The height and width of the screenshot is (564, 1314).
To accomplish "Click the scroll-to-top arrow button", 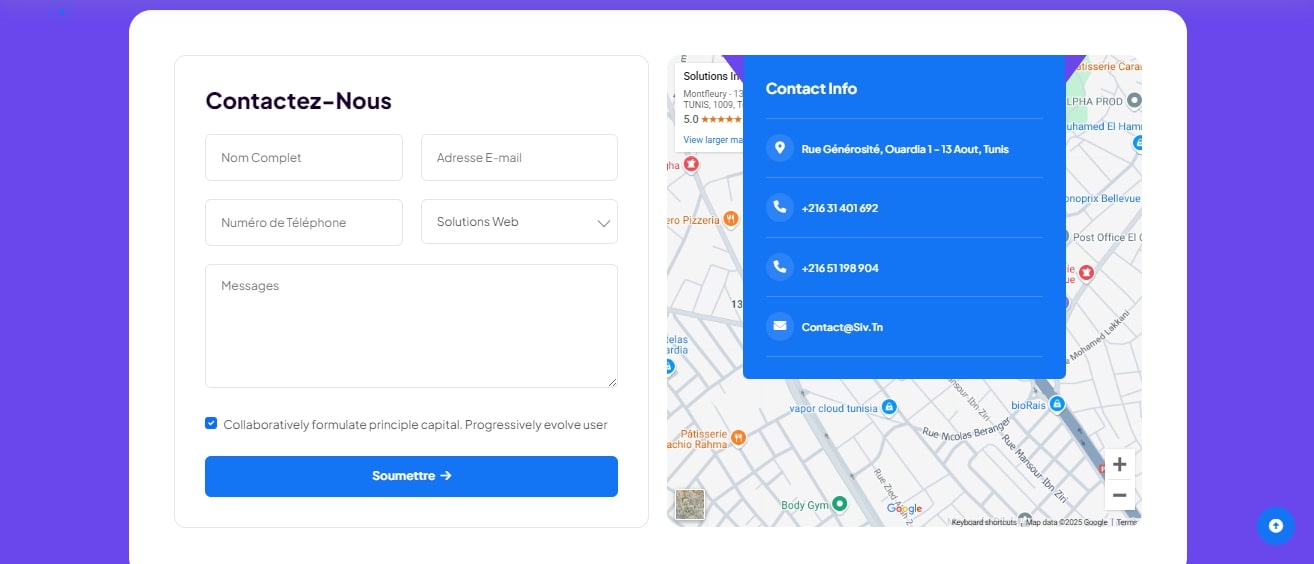I will [1275, 526].
